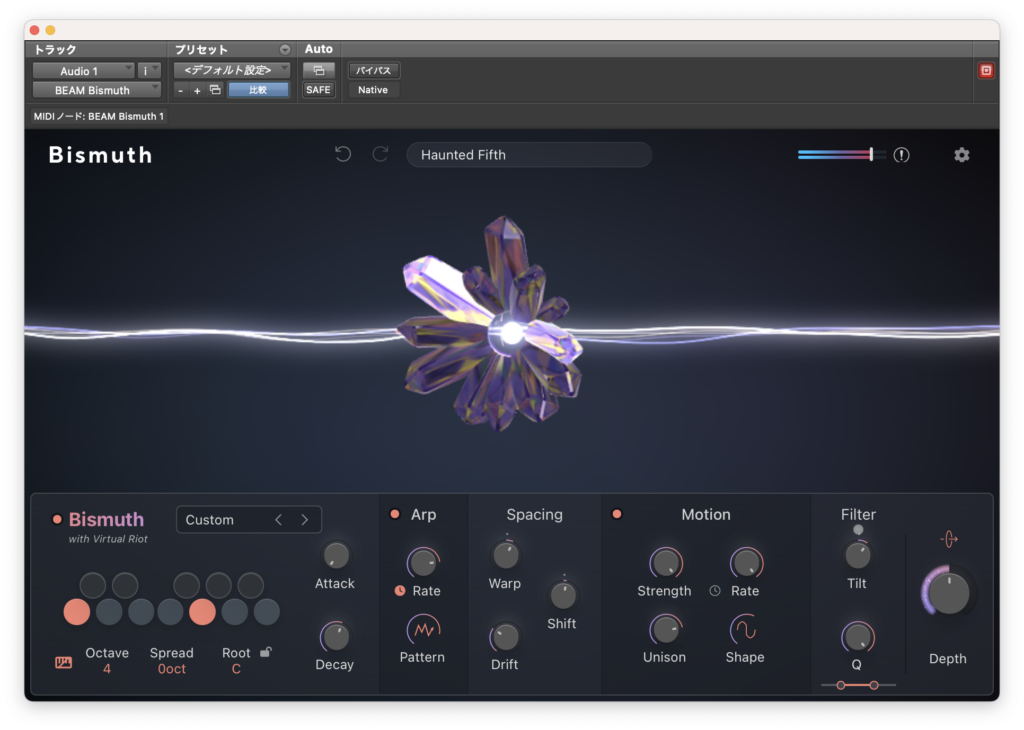
Task: Click the Unison knob
Action: coord(665,629)
